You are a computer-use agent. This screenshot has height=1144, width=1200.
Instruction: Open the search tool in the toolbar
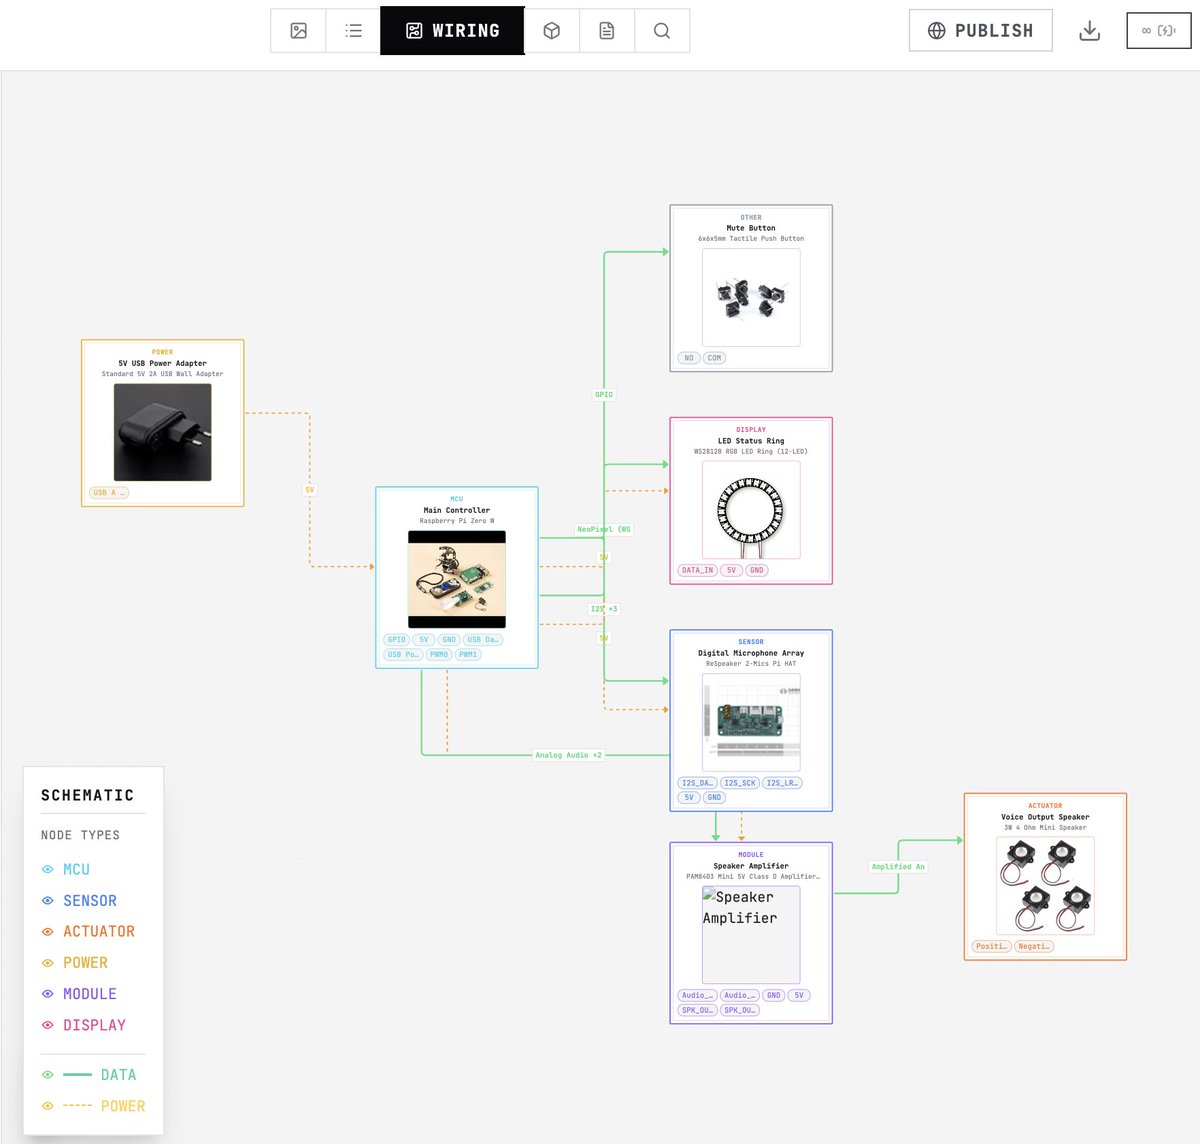click(x=662, y=31)
